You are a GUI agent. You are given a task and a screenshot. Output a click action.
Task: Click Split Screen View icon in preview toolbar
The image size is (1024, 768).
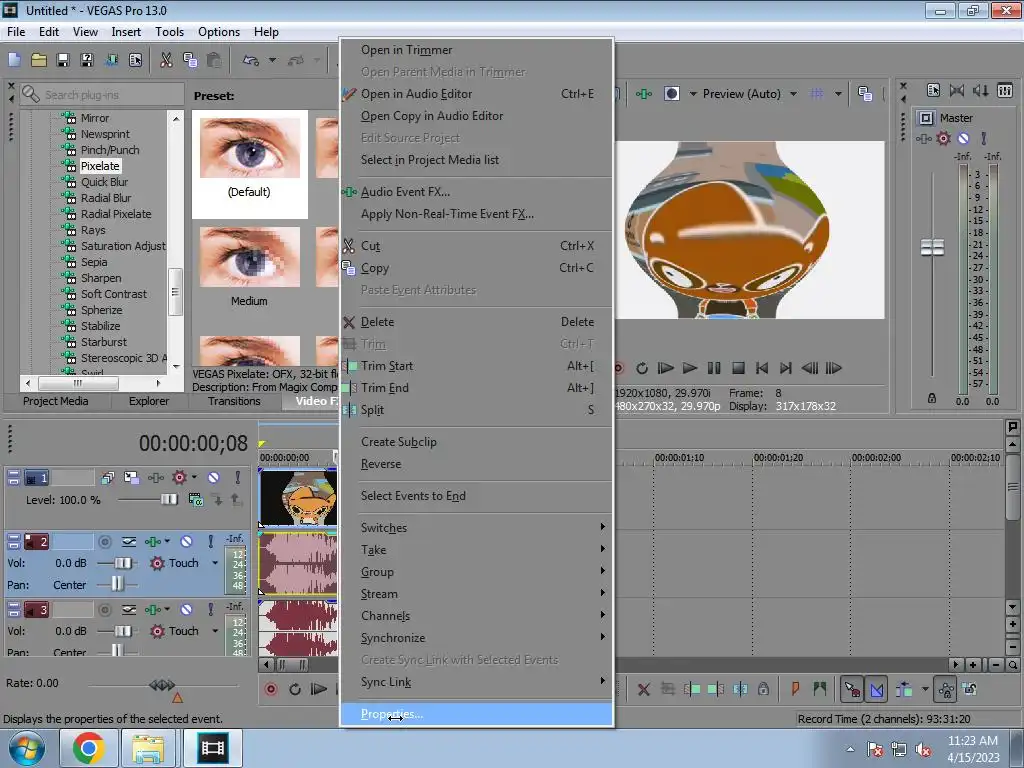pos(671,93)
